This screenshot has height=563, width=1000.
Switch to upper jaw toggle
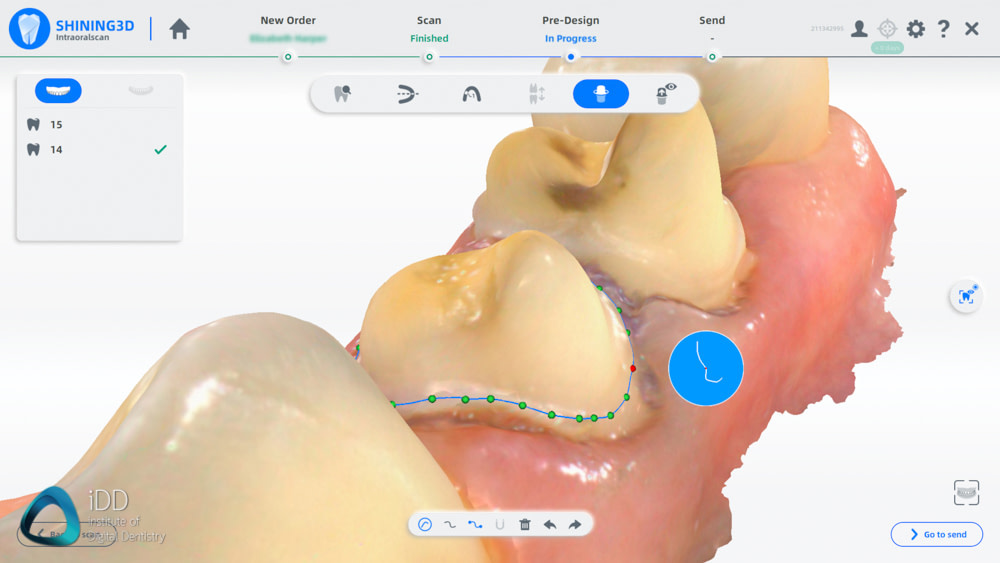58,91
